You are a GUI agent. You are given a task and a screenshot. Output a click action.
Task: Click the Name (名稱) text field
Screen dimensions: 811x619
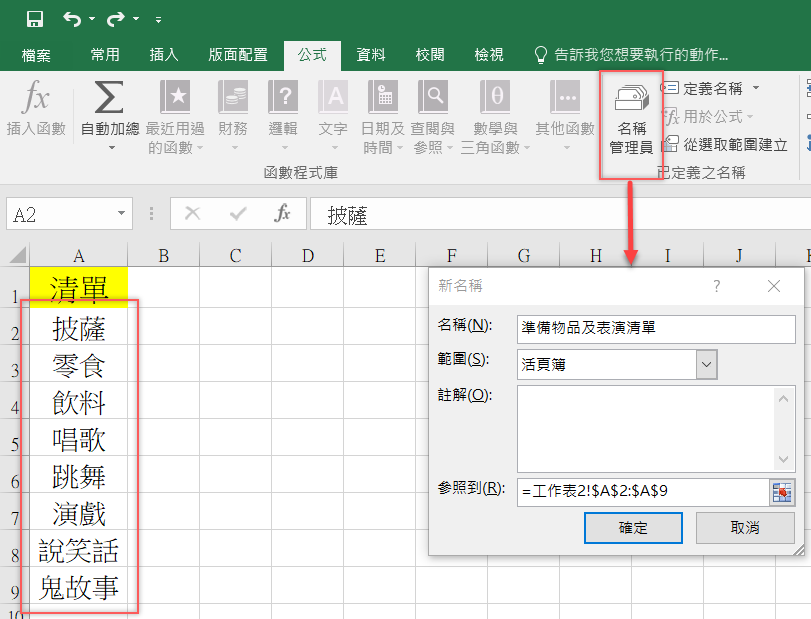click(x=656, y=327)
